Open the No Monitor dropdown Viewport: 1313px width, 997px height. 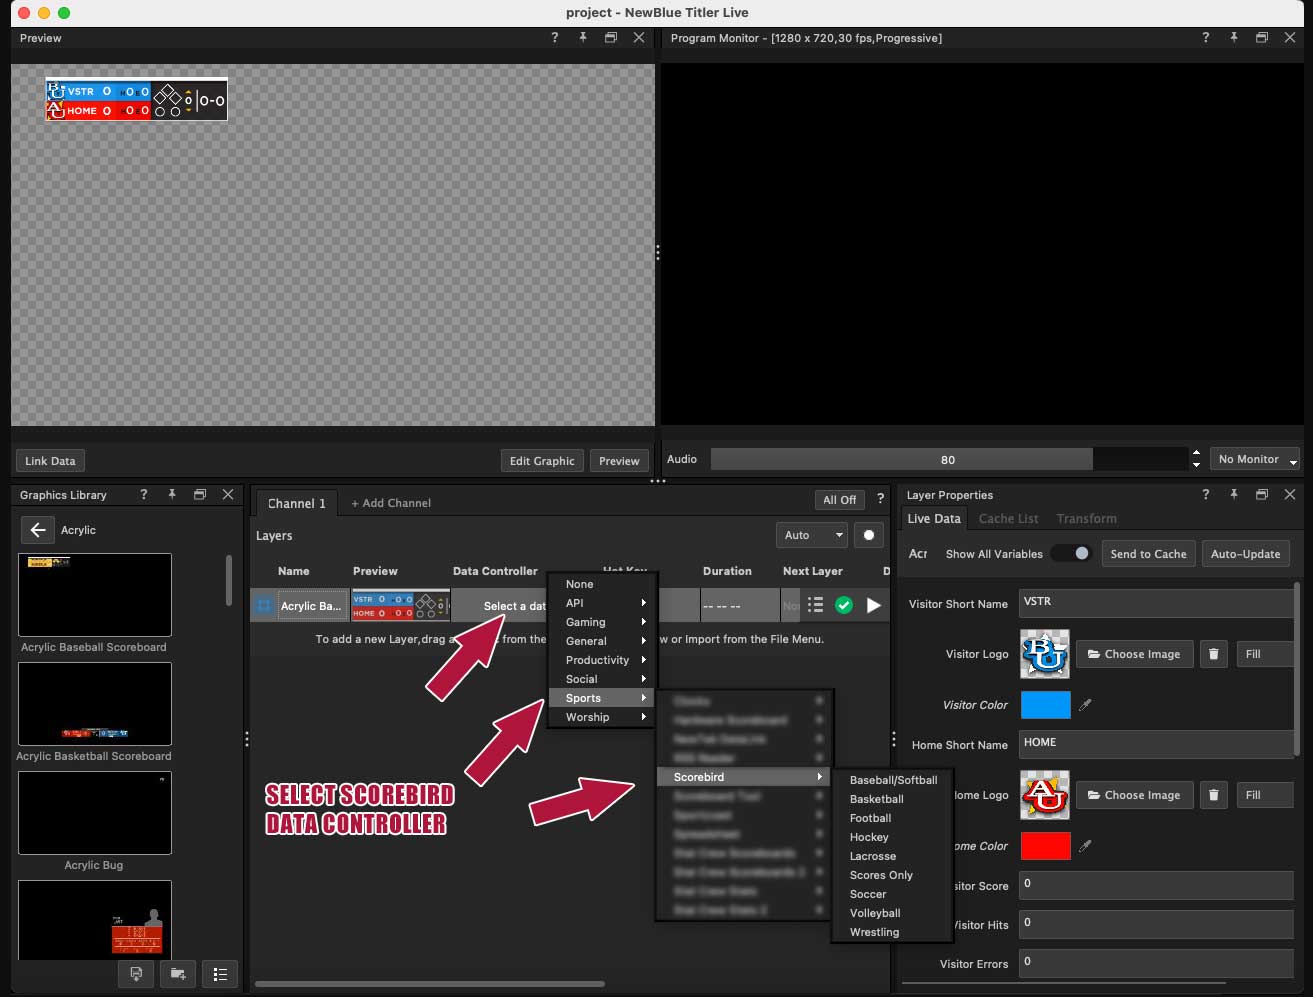point(1255,459)
